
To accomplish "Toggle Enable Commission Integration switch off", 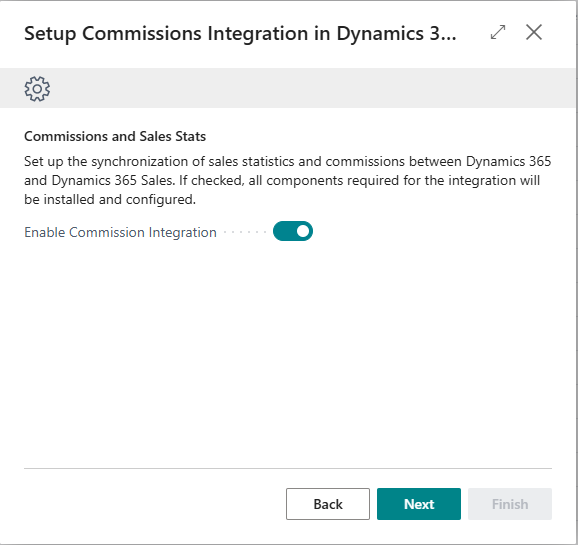I will (293, 231).
